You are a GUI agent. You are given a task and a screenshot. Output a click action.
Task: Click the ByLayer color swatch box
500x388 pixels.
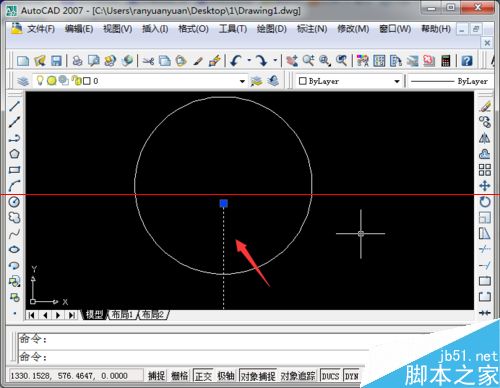pyautogui.click(x=303, y=81)
